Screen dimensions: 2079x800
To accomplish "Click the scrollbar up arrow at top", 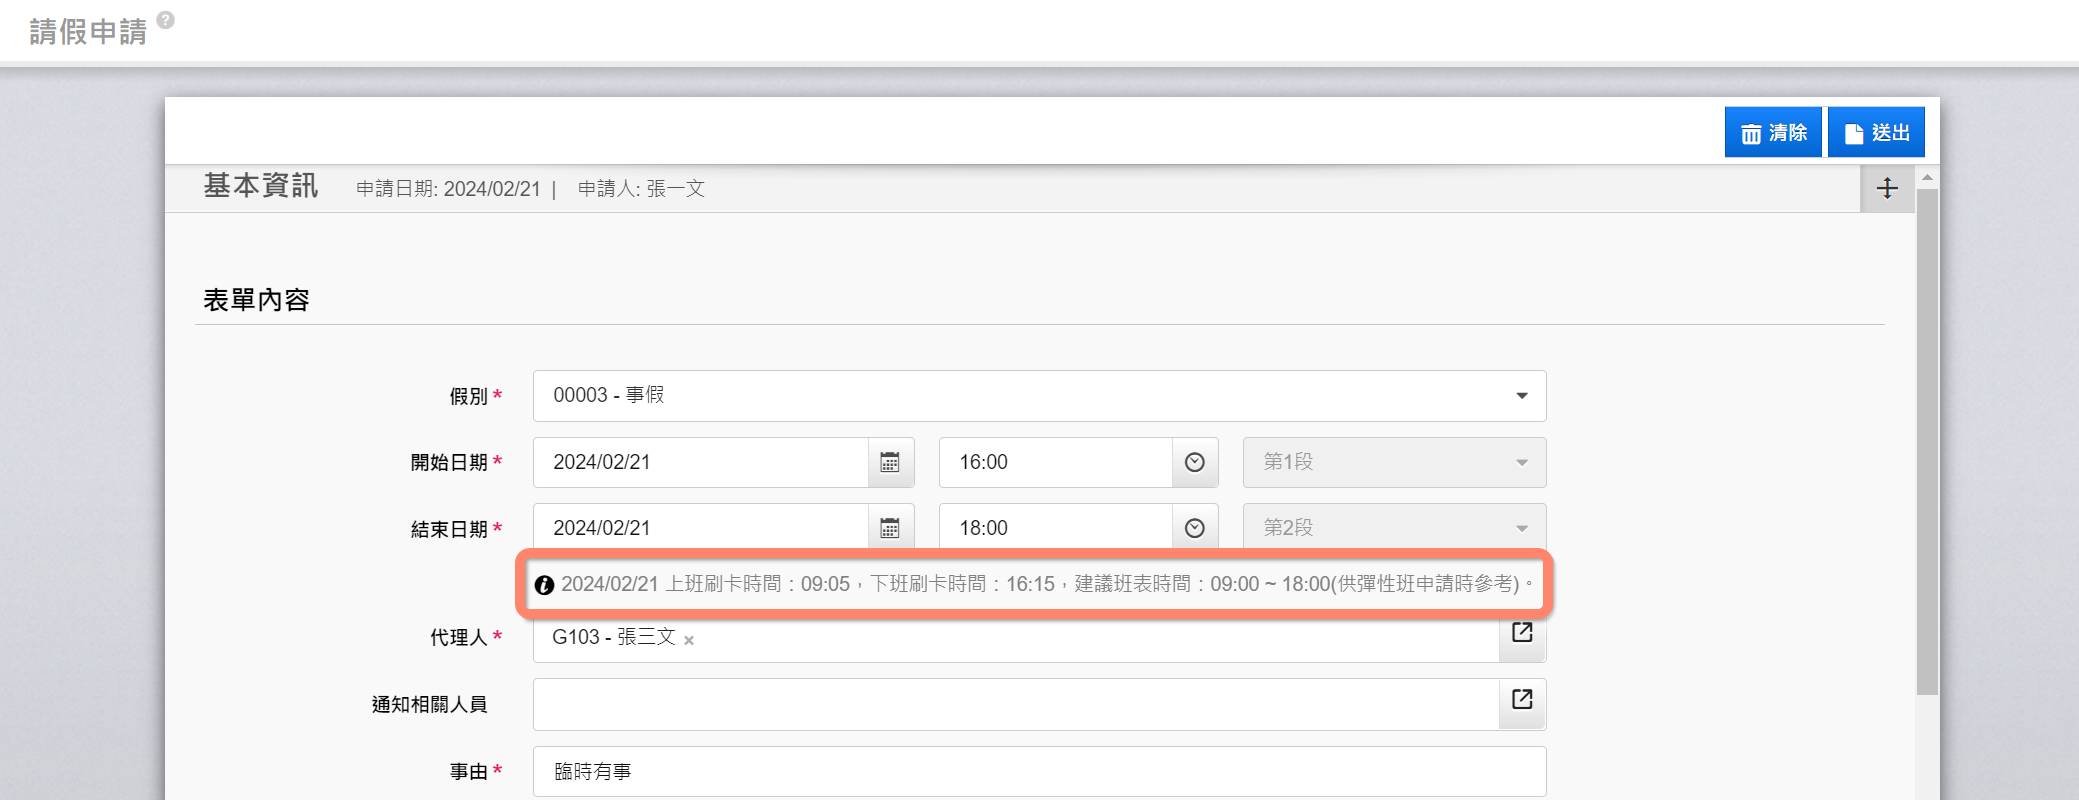I will (x=1927, y=177).
